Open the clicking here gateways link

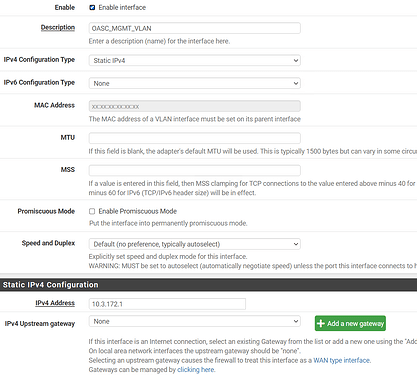point(196,370)
